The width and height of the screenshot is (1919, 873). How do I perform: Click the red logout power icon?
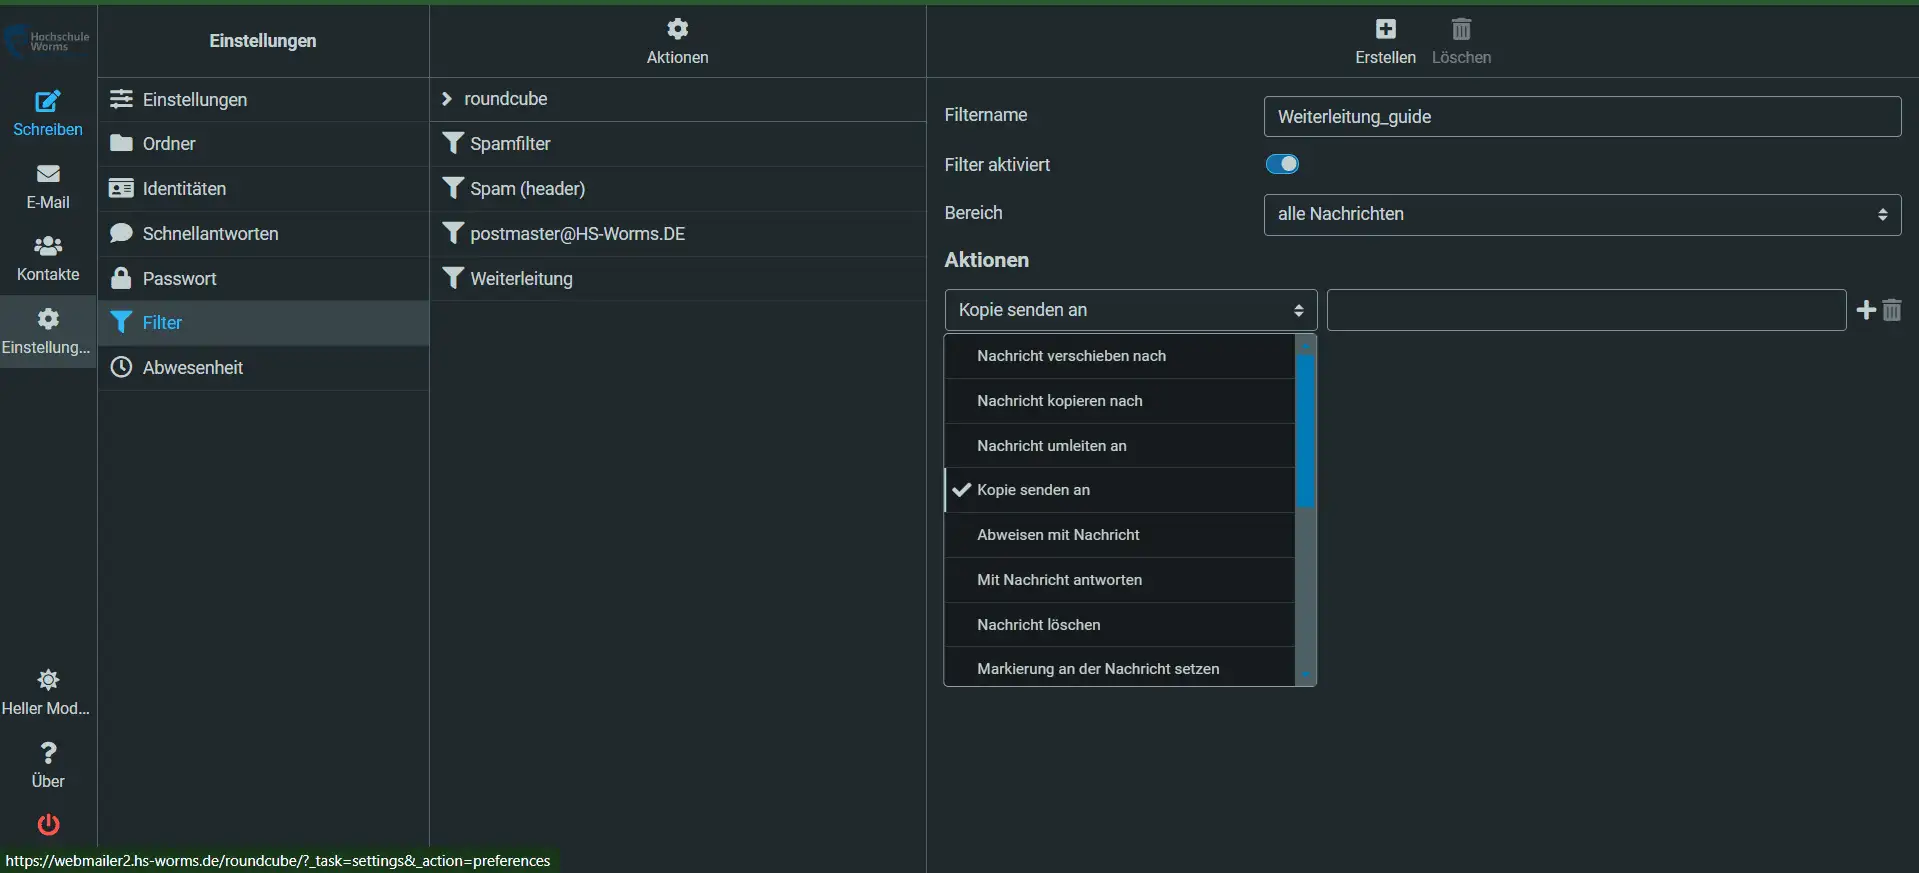coord(48,824)
